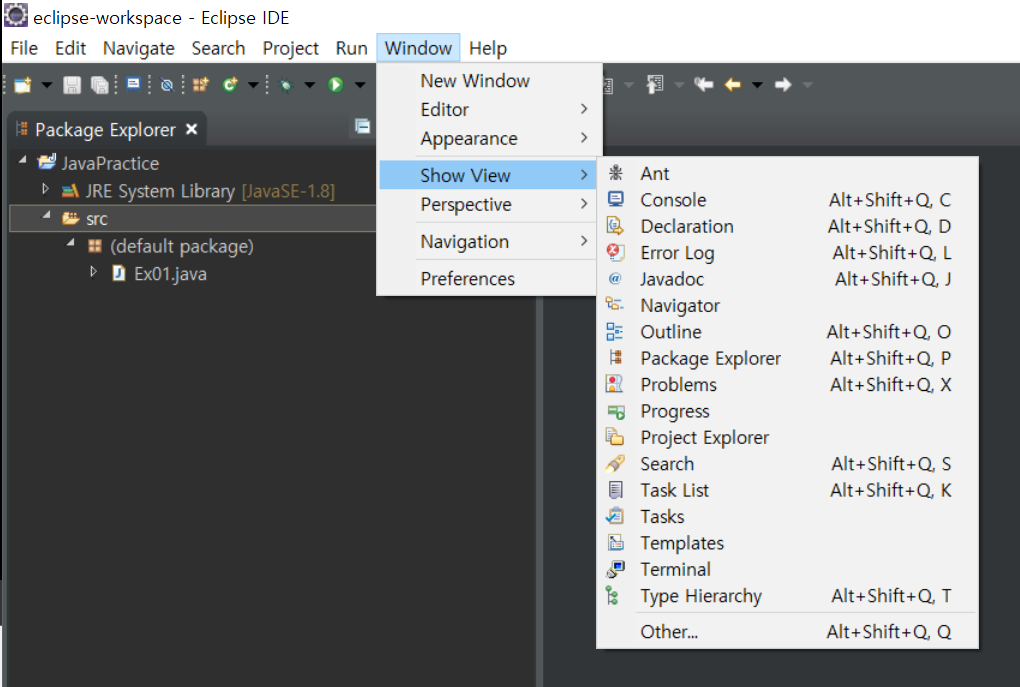Select the JavaPractice project row
The height and width of the screenshot is (687, 1020).
click(98, 163)
